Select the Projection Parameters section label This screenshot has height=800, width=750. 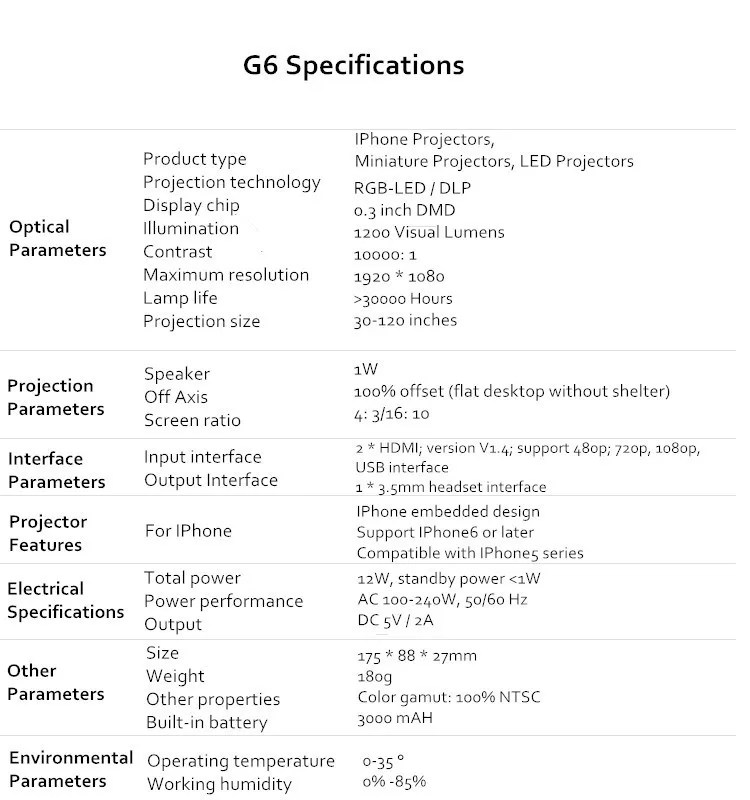[x=55, y=398]
